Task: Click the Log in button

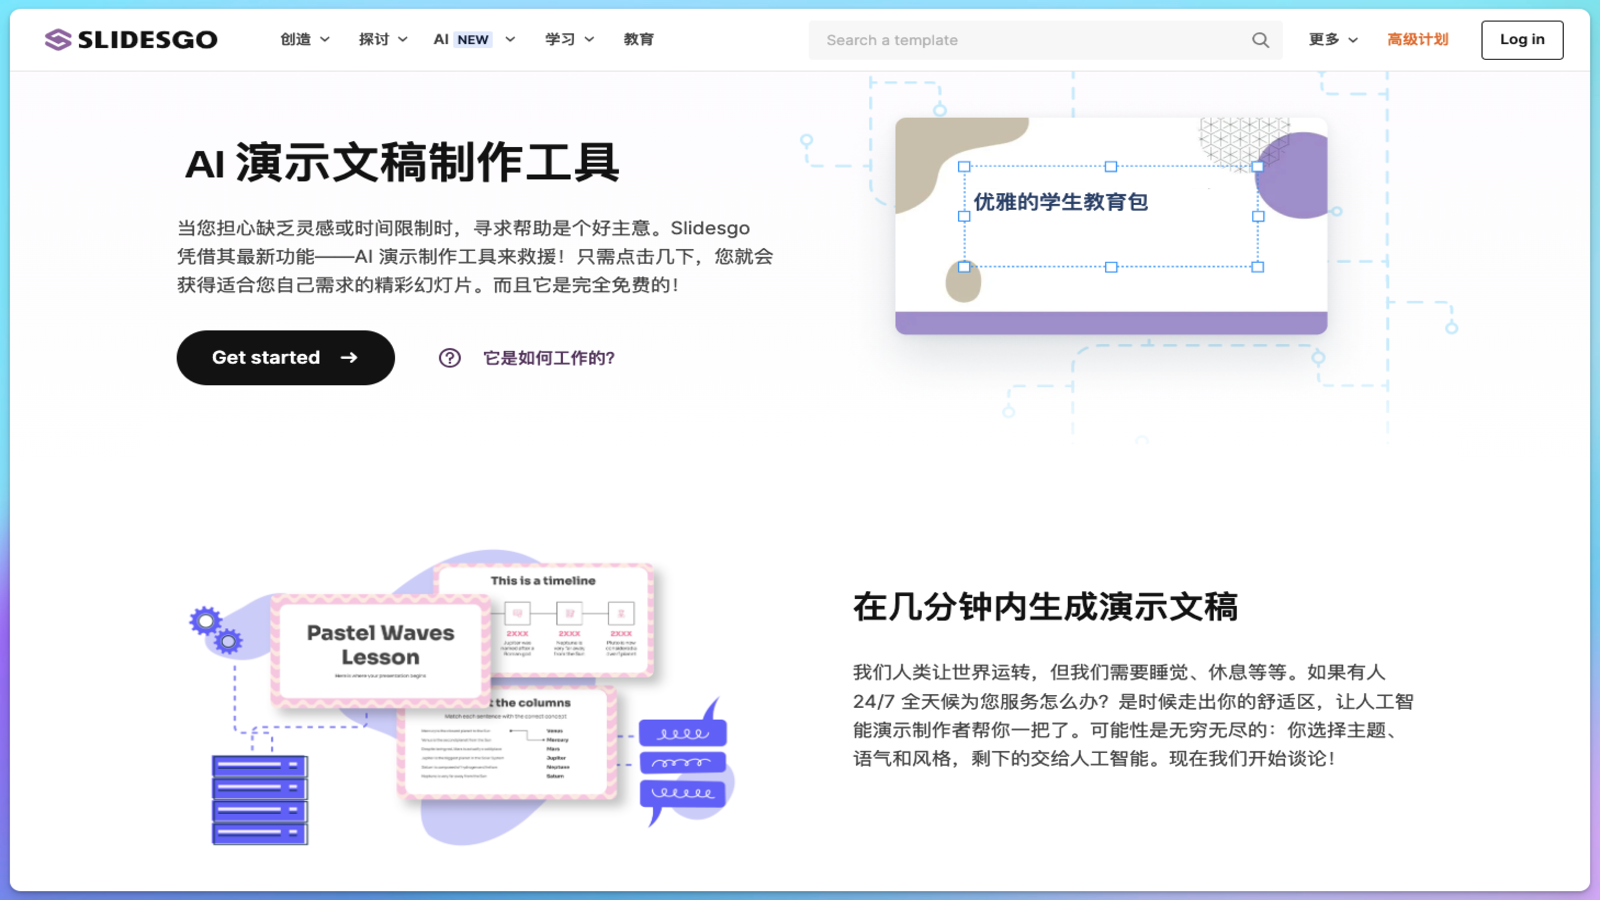Action: [1522, 40]
